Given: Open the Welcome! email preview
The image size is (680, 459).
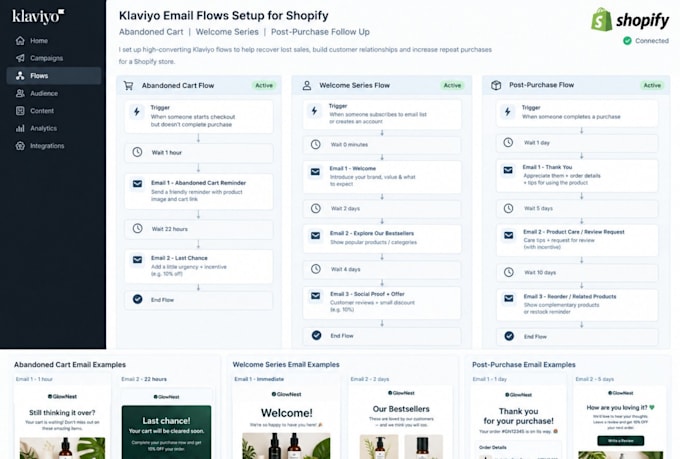Looking at the screenshot, I should coord(287,423).
